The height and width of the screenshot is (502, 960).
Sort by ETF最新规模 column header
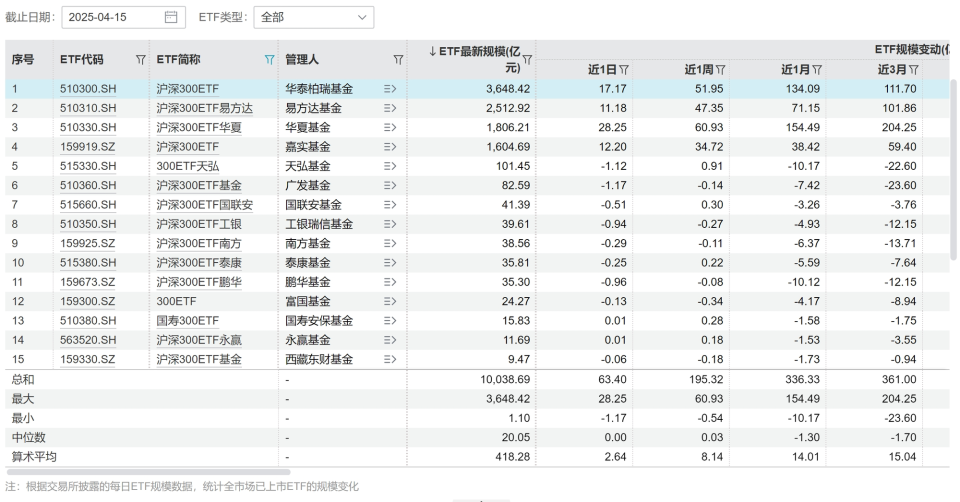pos(474,59)
